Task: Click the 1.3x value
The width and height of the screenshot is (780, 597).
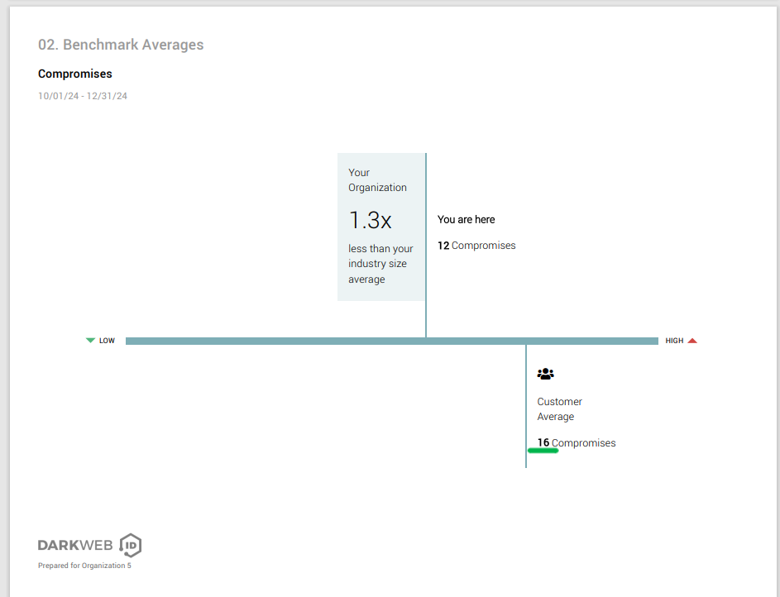Action: coord(369,220)
